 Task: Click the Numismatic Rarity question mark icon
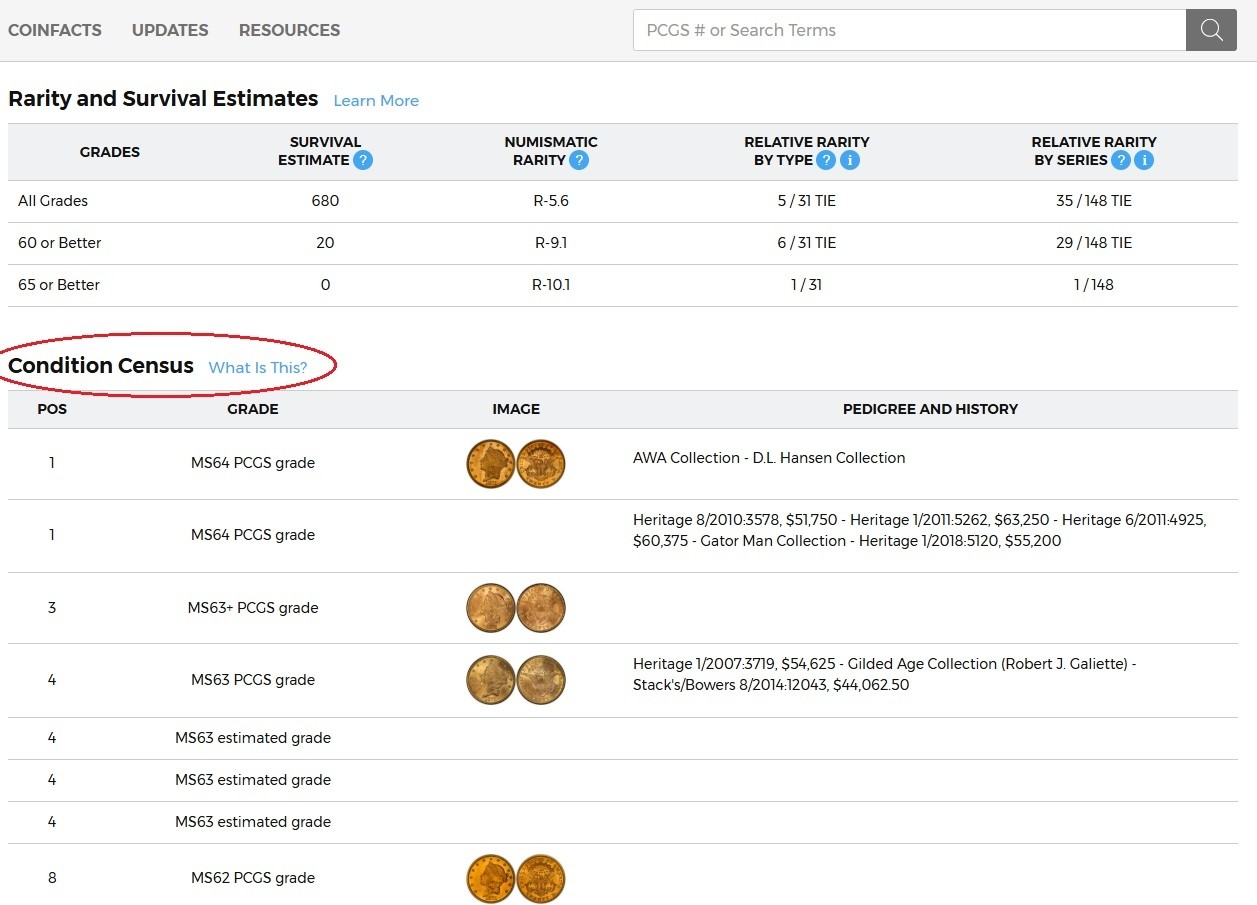coord(579,160)
